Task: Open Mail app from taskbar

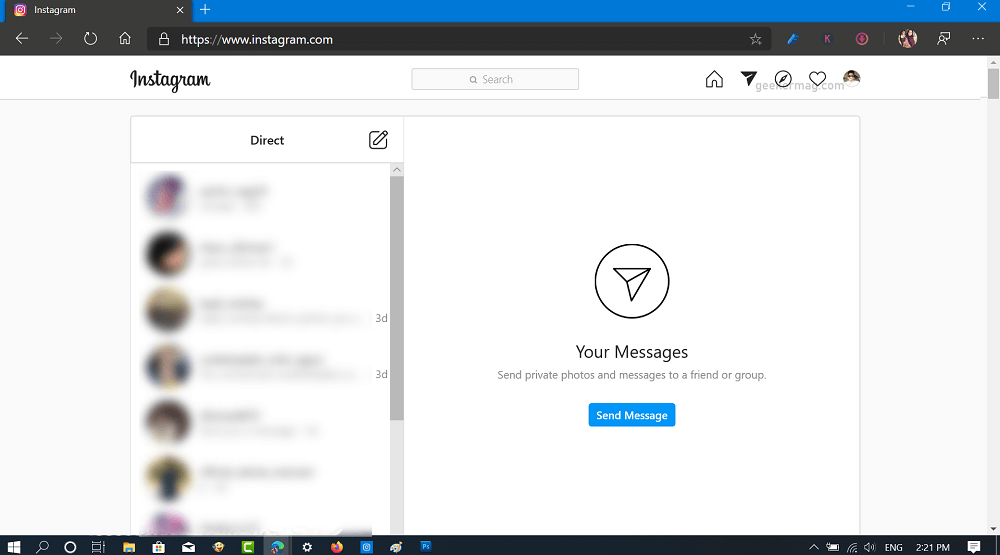Action: (188, 547)
